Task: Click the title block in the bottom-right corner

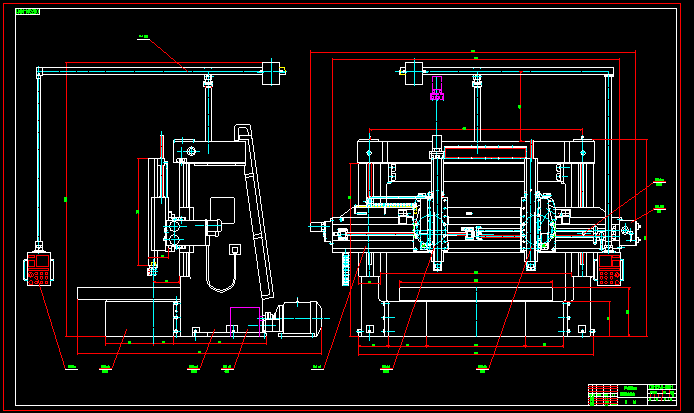Action: [632, 394]
